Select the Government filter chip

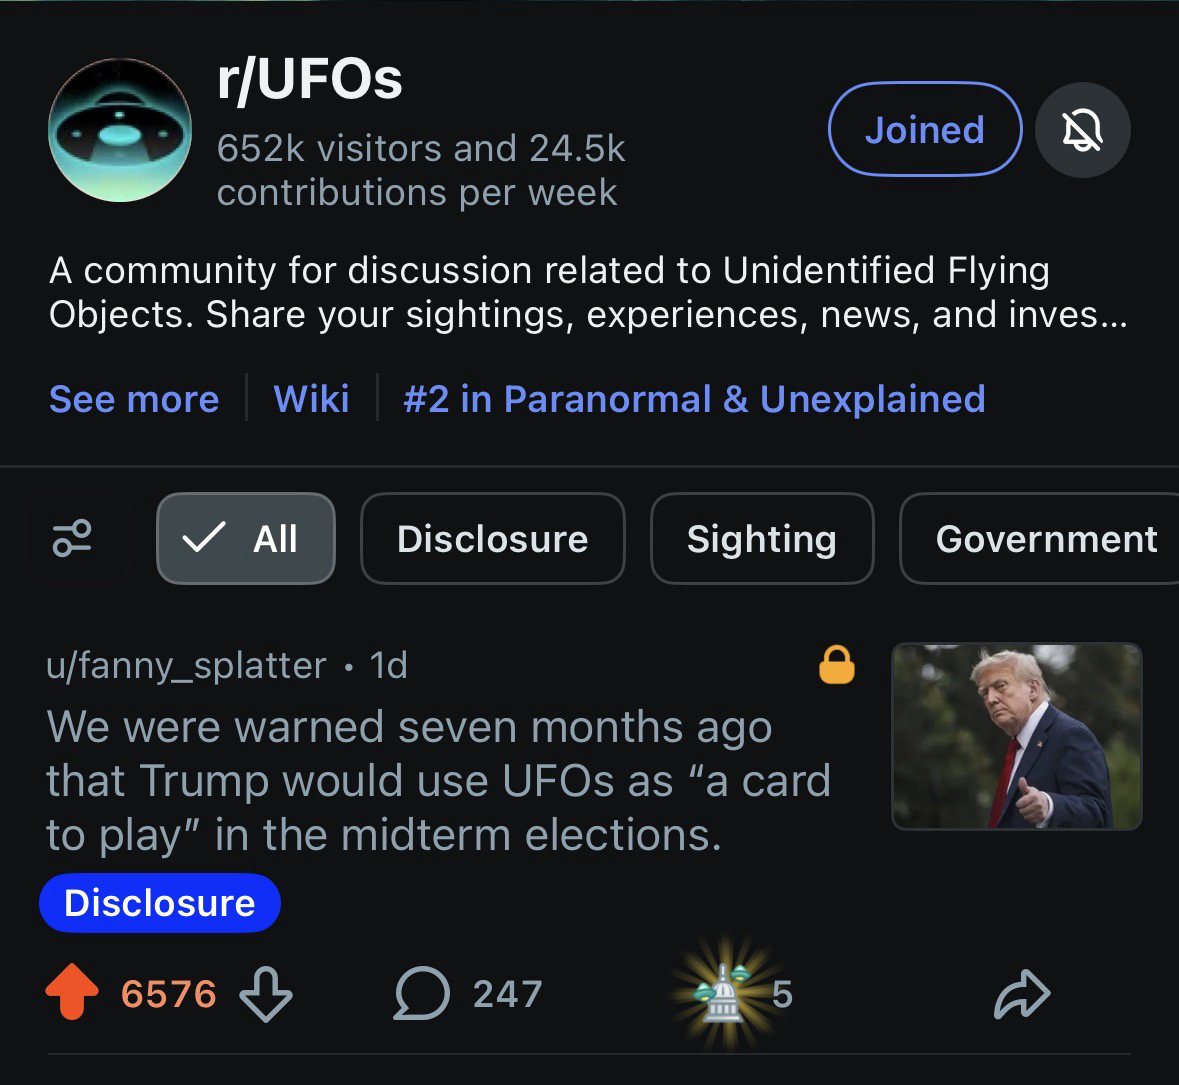click(x=1045, y=538)
